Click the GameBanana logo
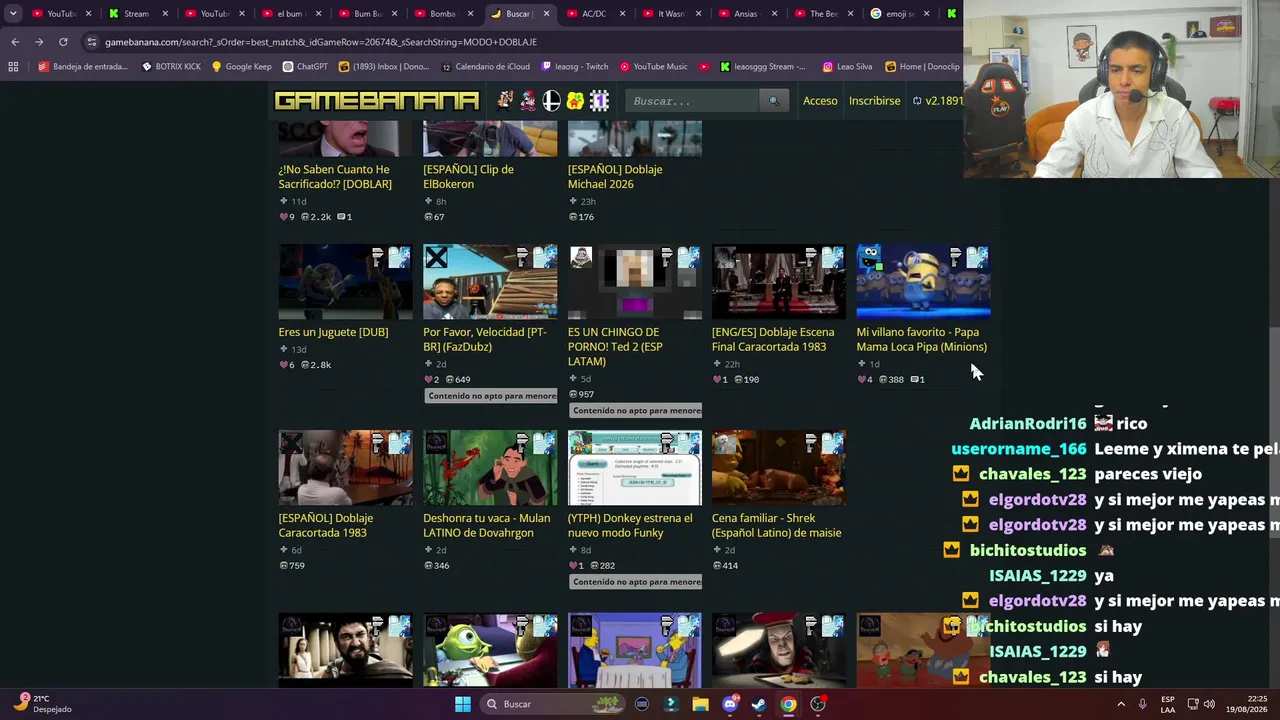1280x720 pixels. coord(377,101)
